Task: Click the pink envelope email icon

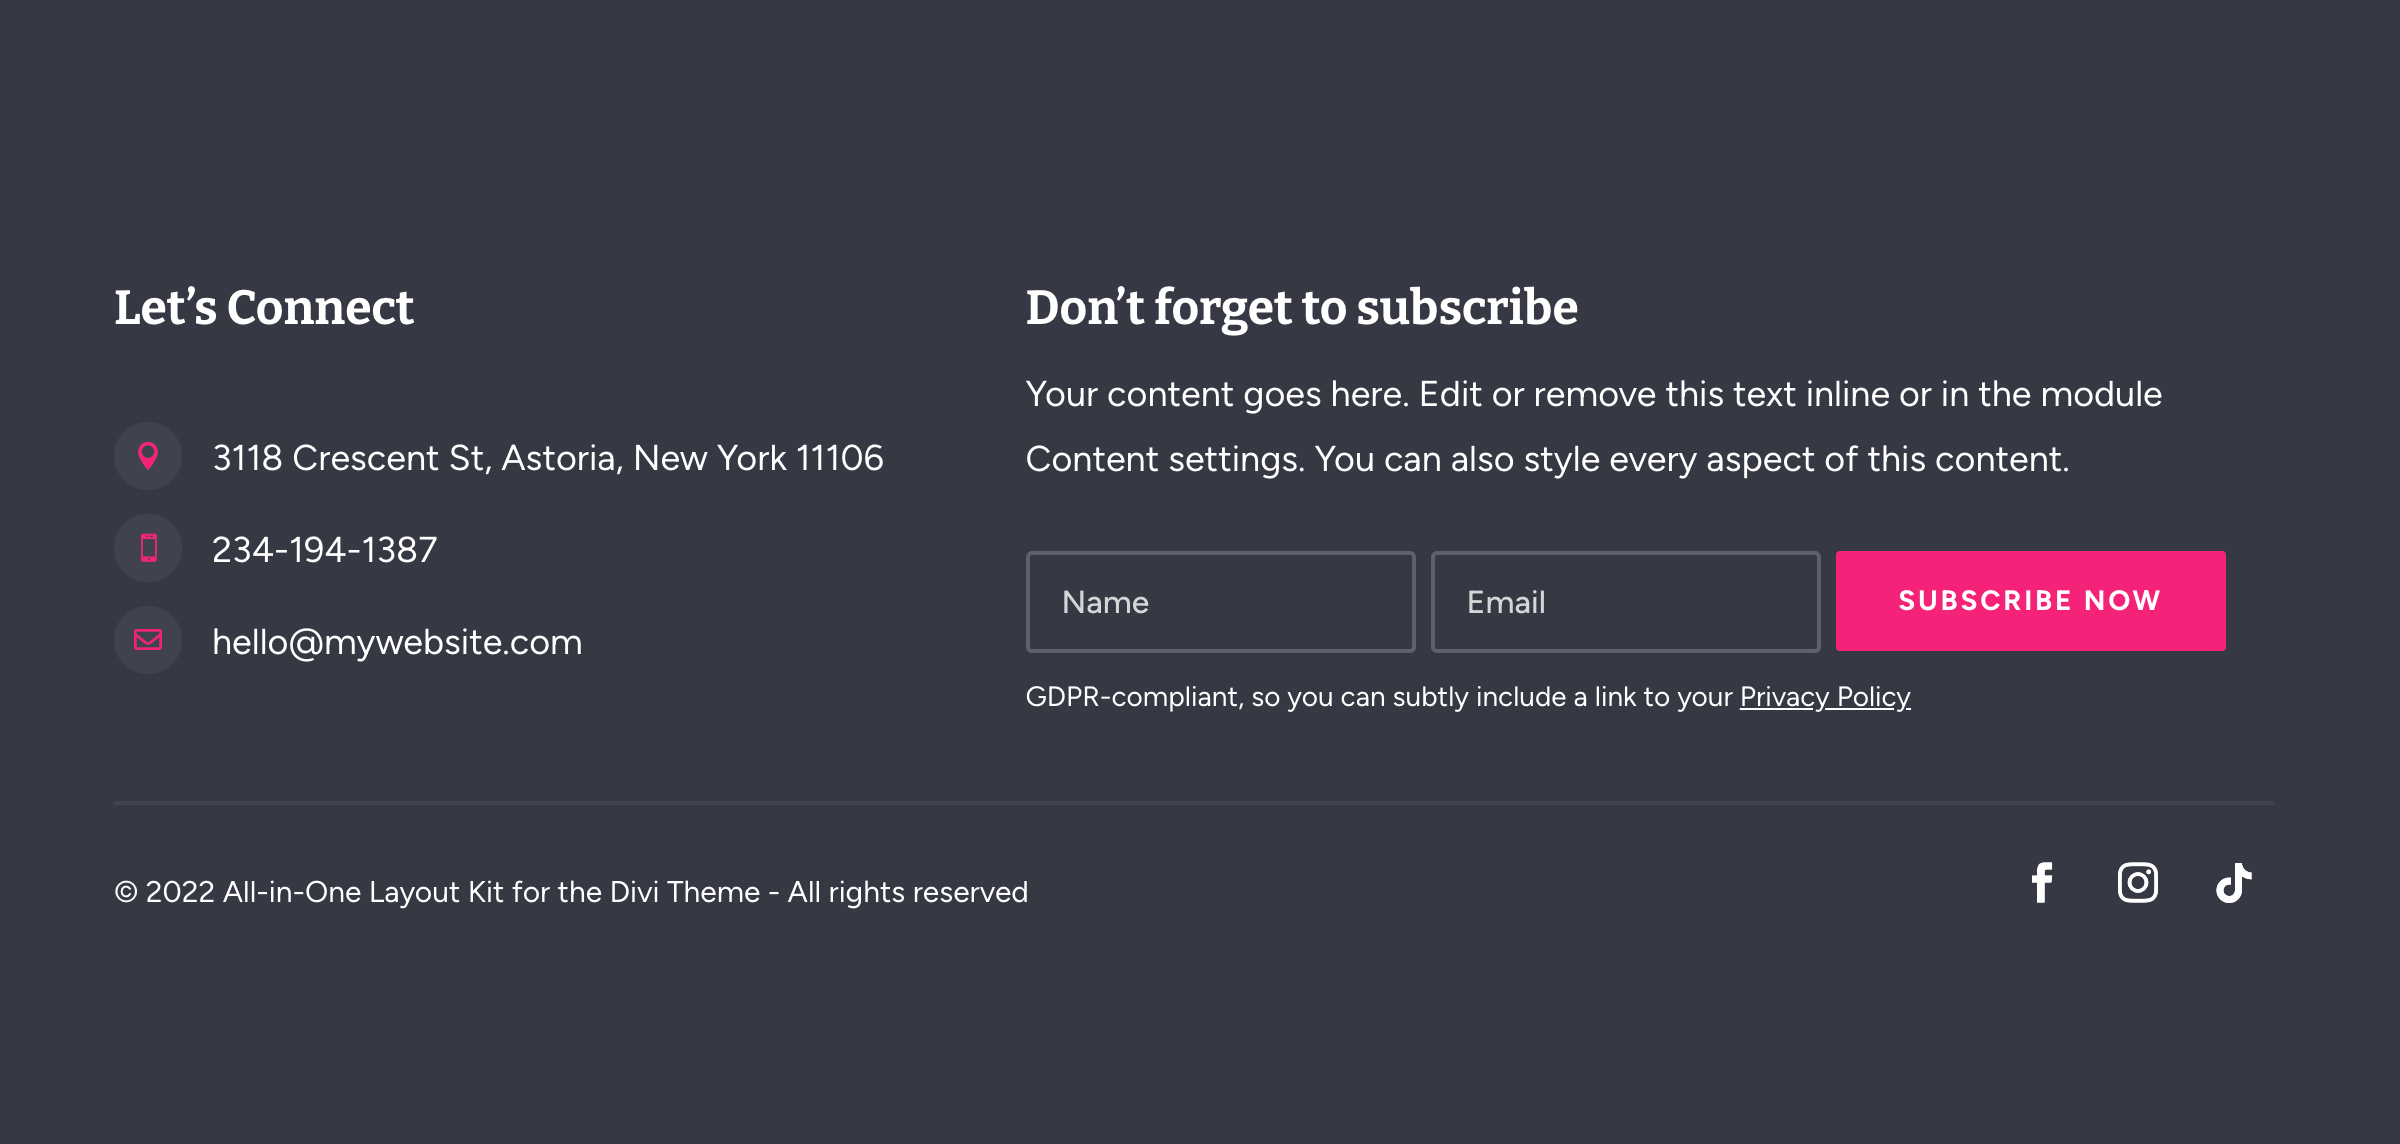Action: [x=148, y=640]
